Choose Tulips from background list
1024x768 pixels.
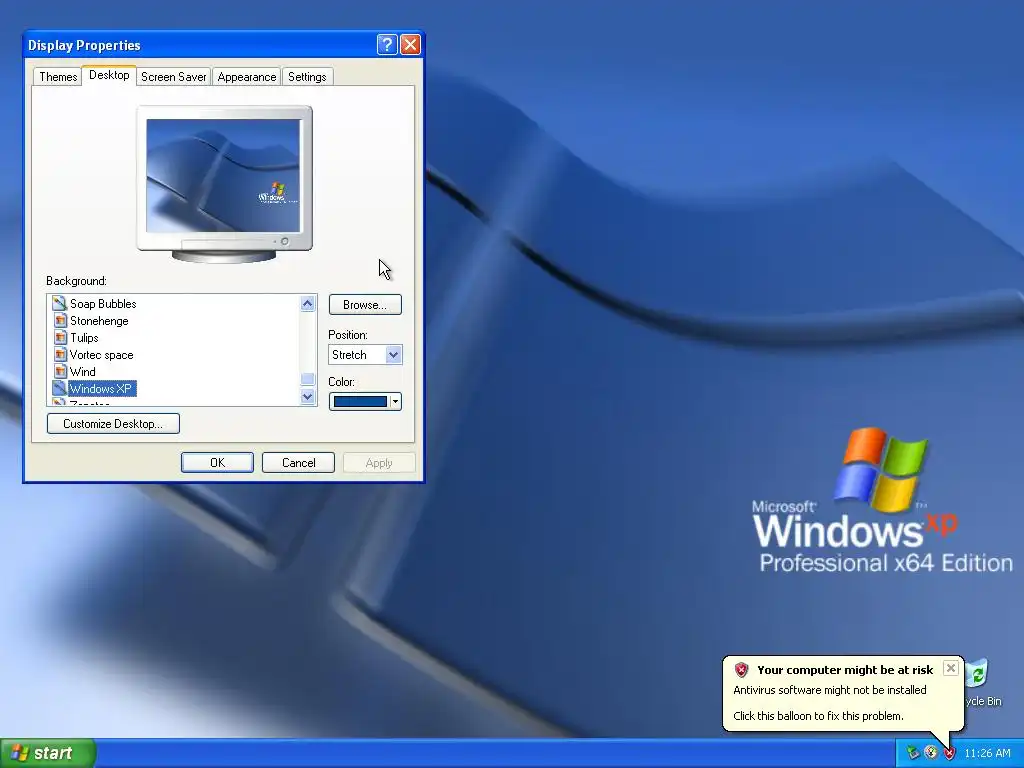pos(84,338)
